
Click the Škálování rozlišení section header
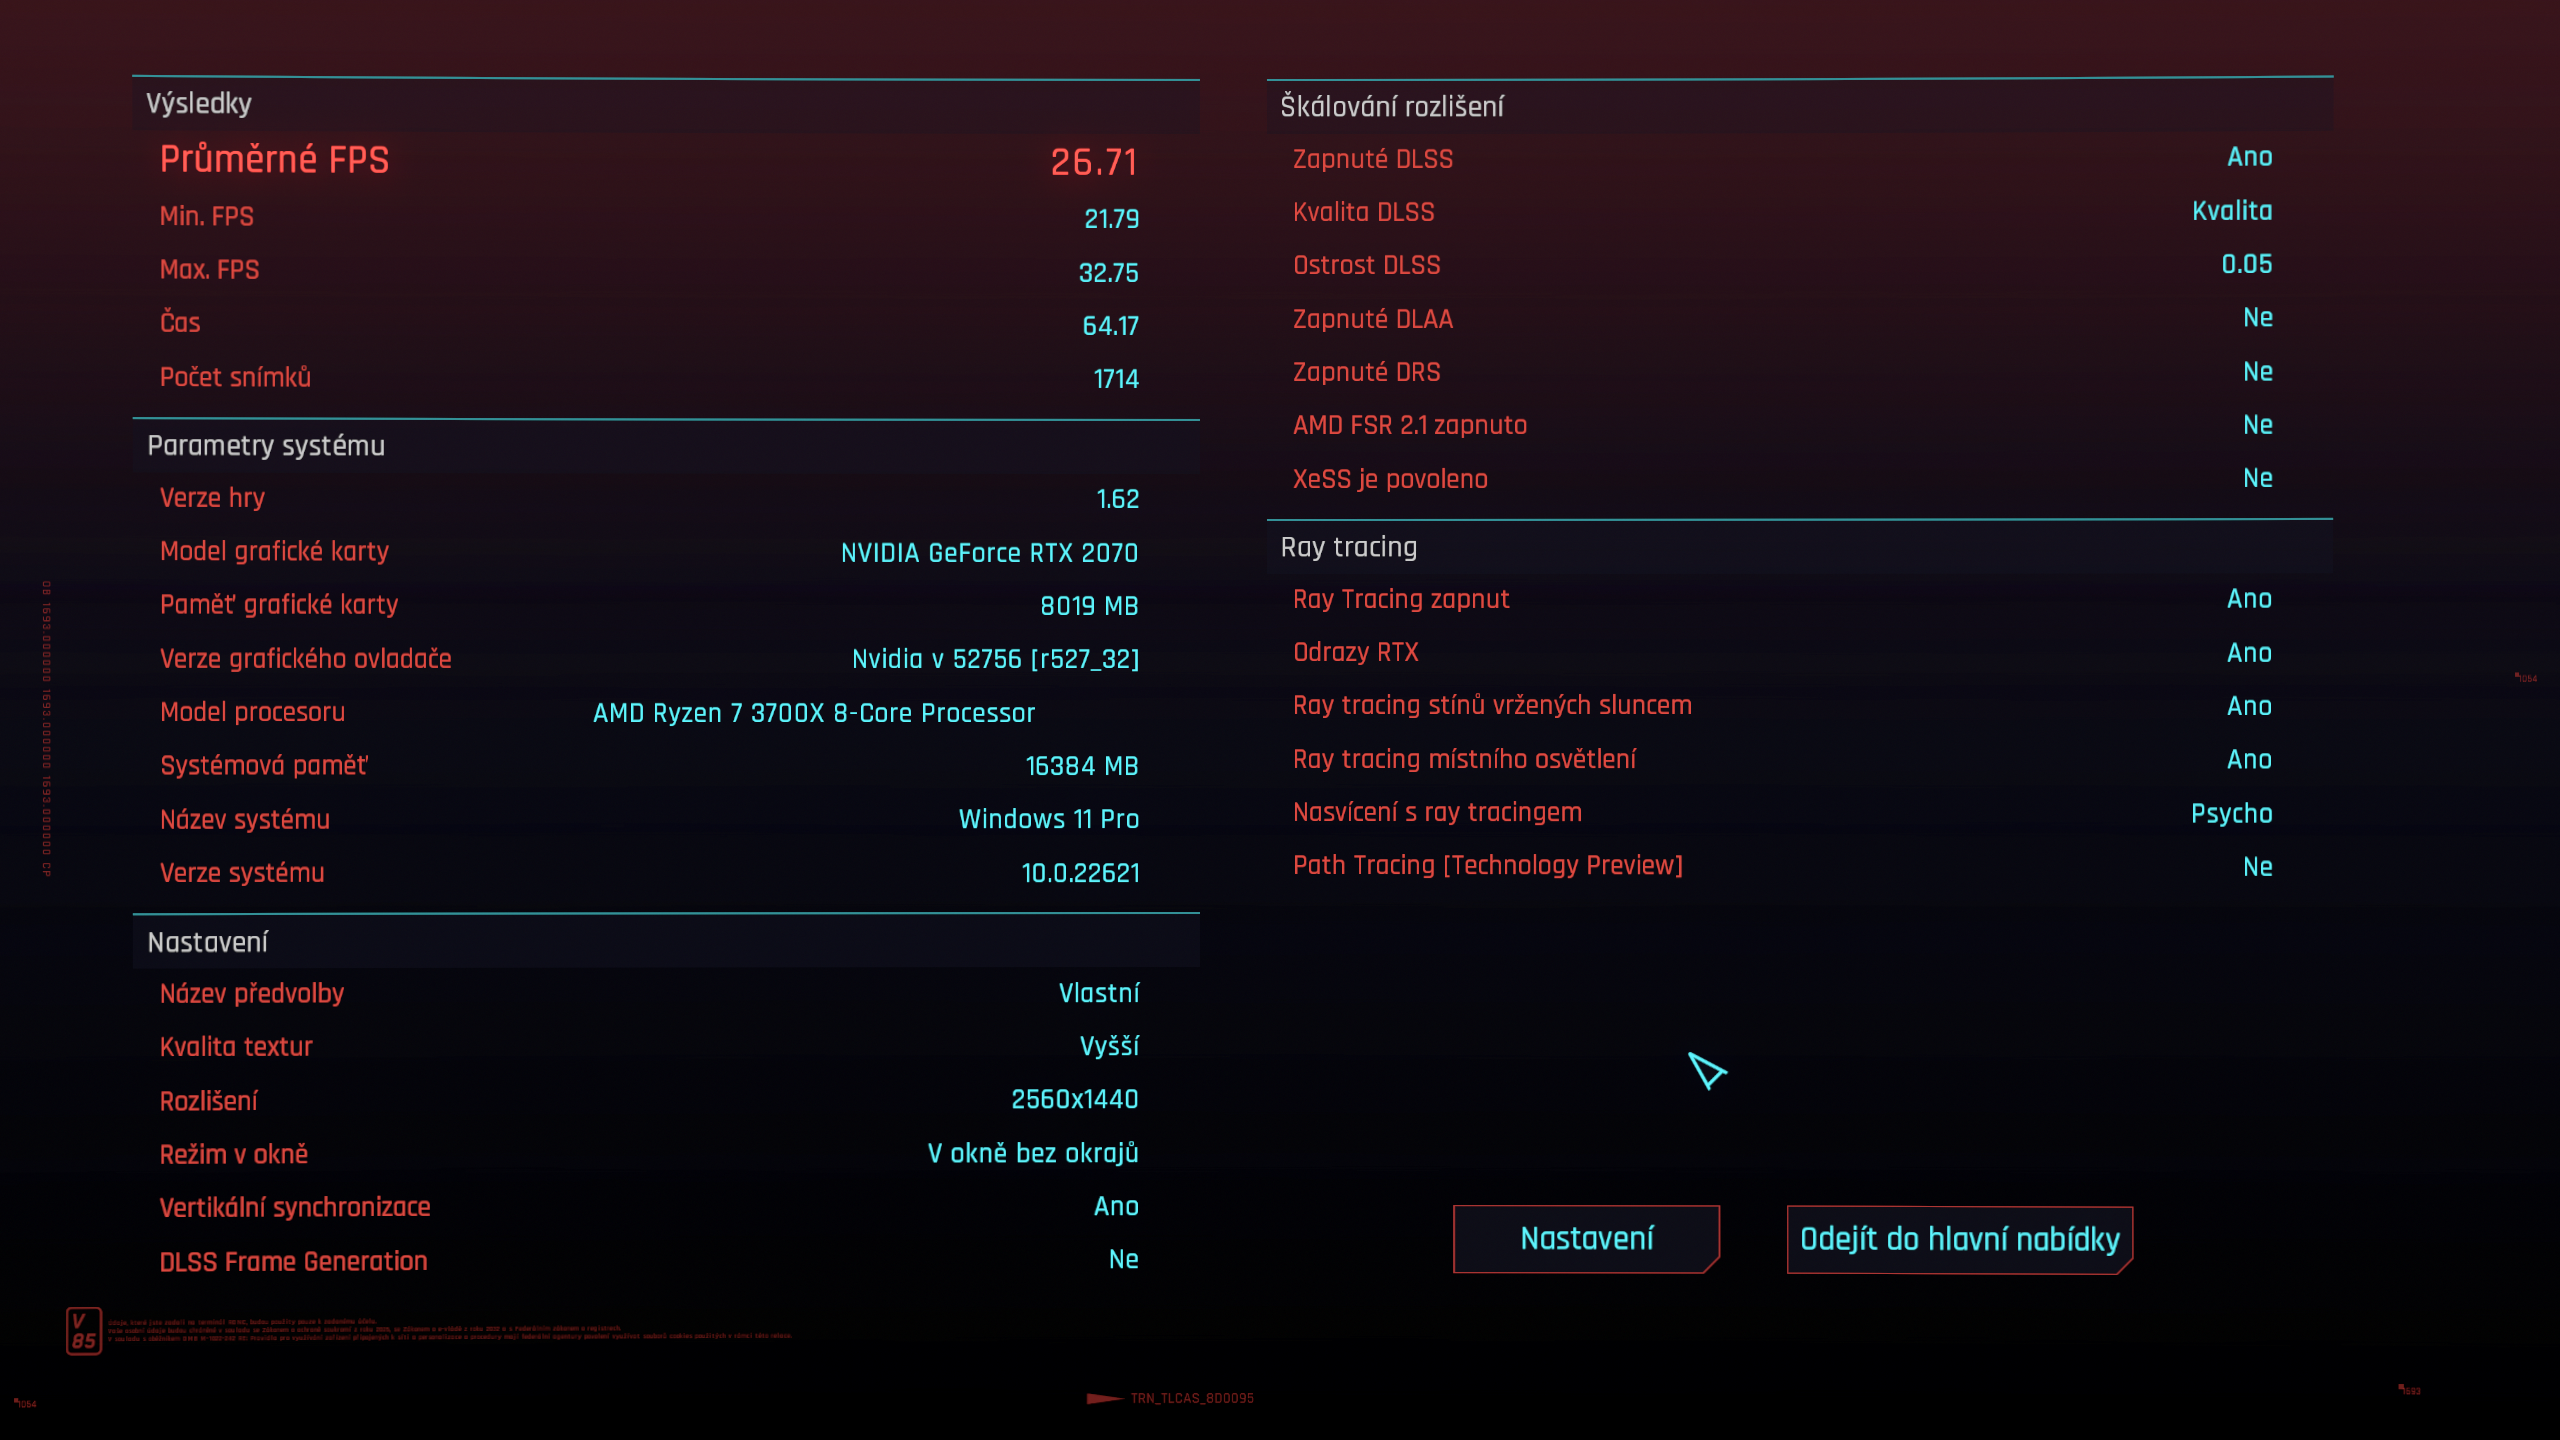point(1392,107)
